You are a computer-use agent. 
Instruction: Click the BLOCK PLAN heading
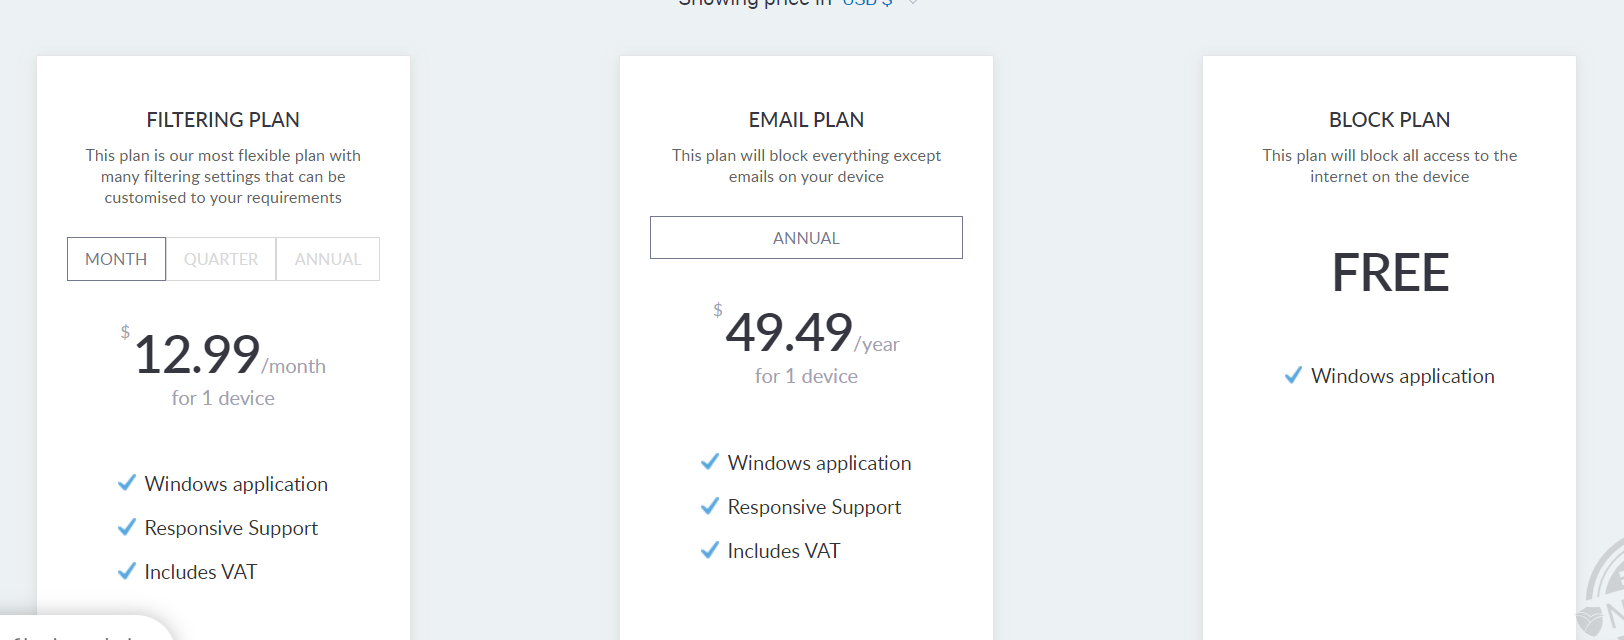(x=1389, y=120)
